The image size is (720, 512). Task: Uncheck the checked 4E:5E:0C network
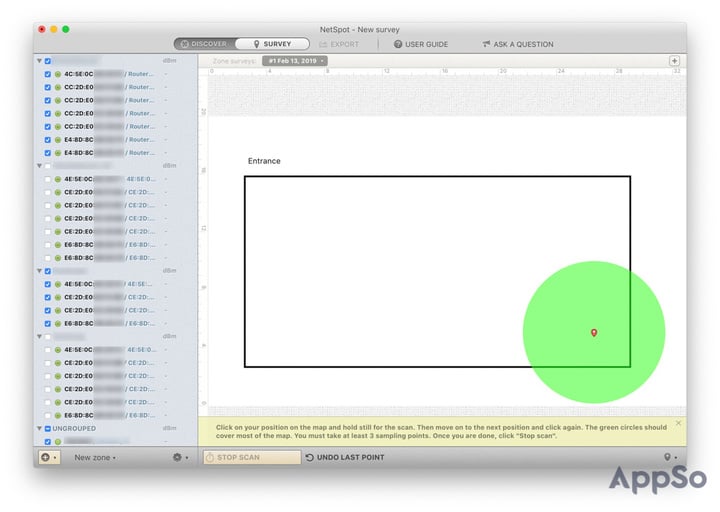(x=48, y=284)
